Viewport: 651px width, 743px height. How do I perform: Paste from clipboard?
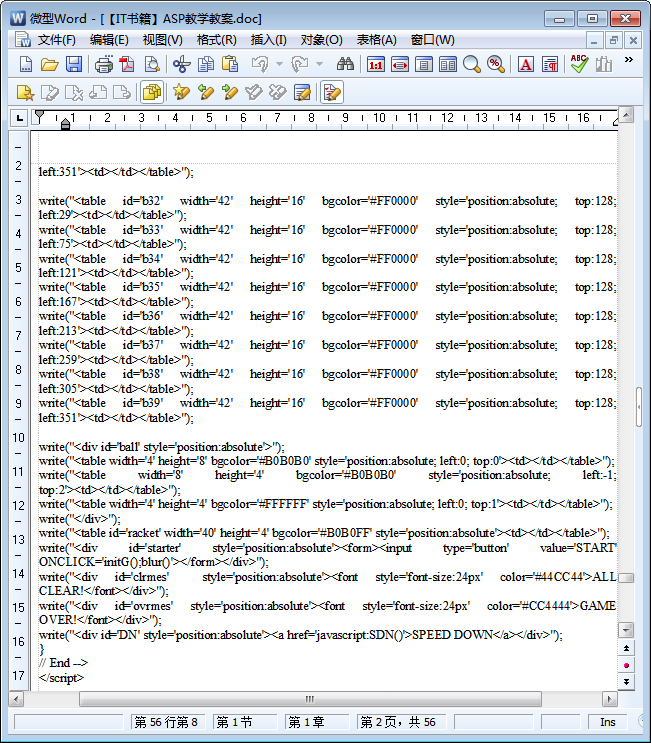click(x=230, y=64)
